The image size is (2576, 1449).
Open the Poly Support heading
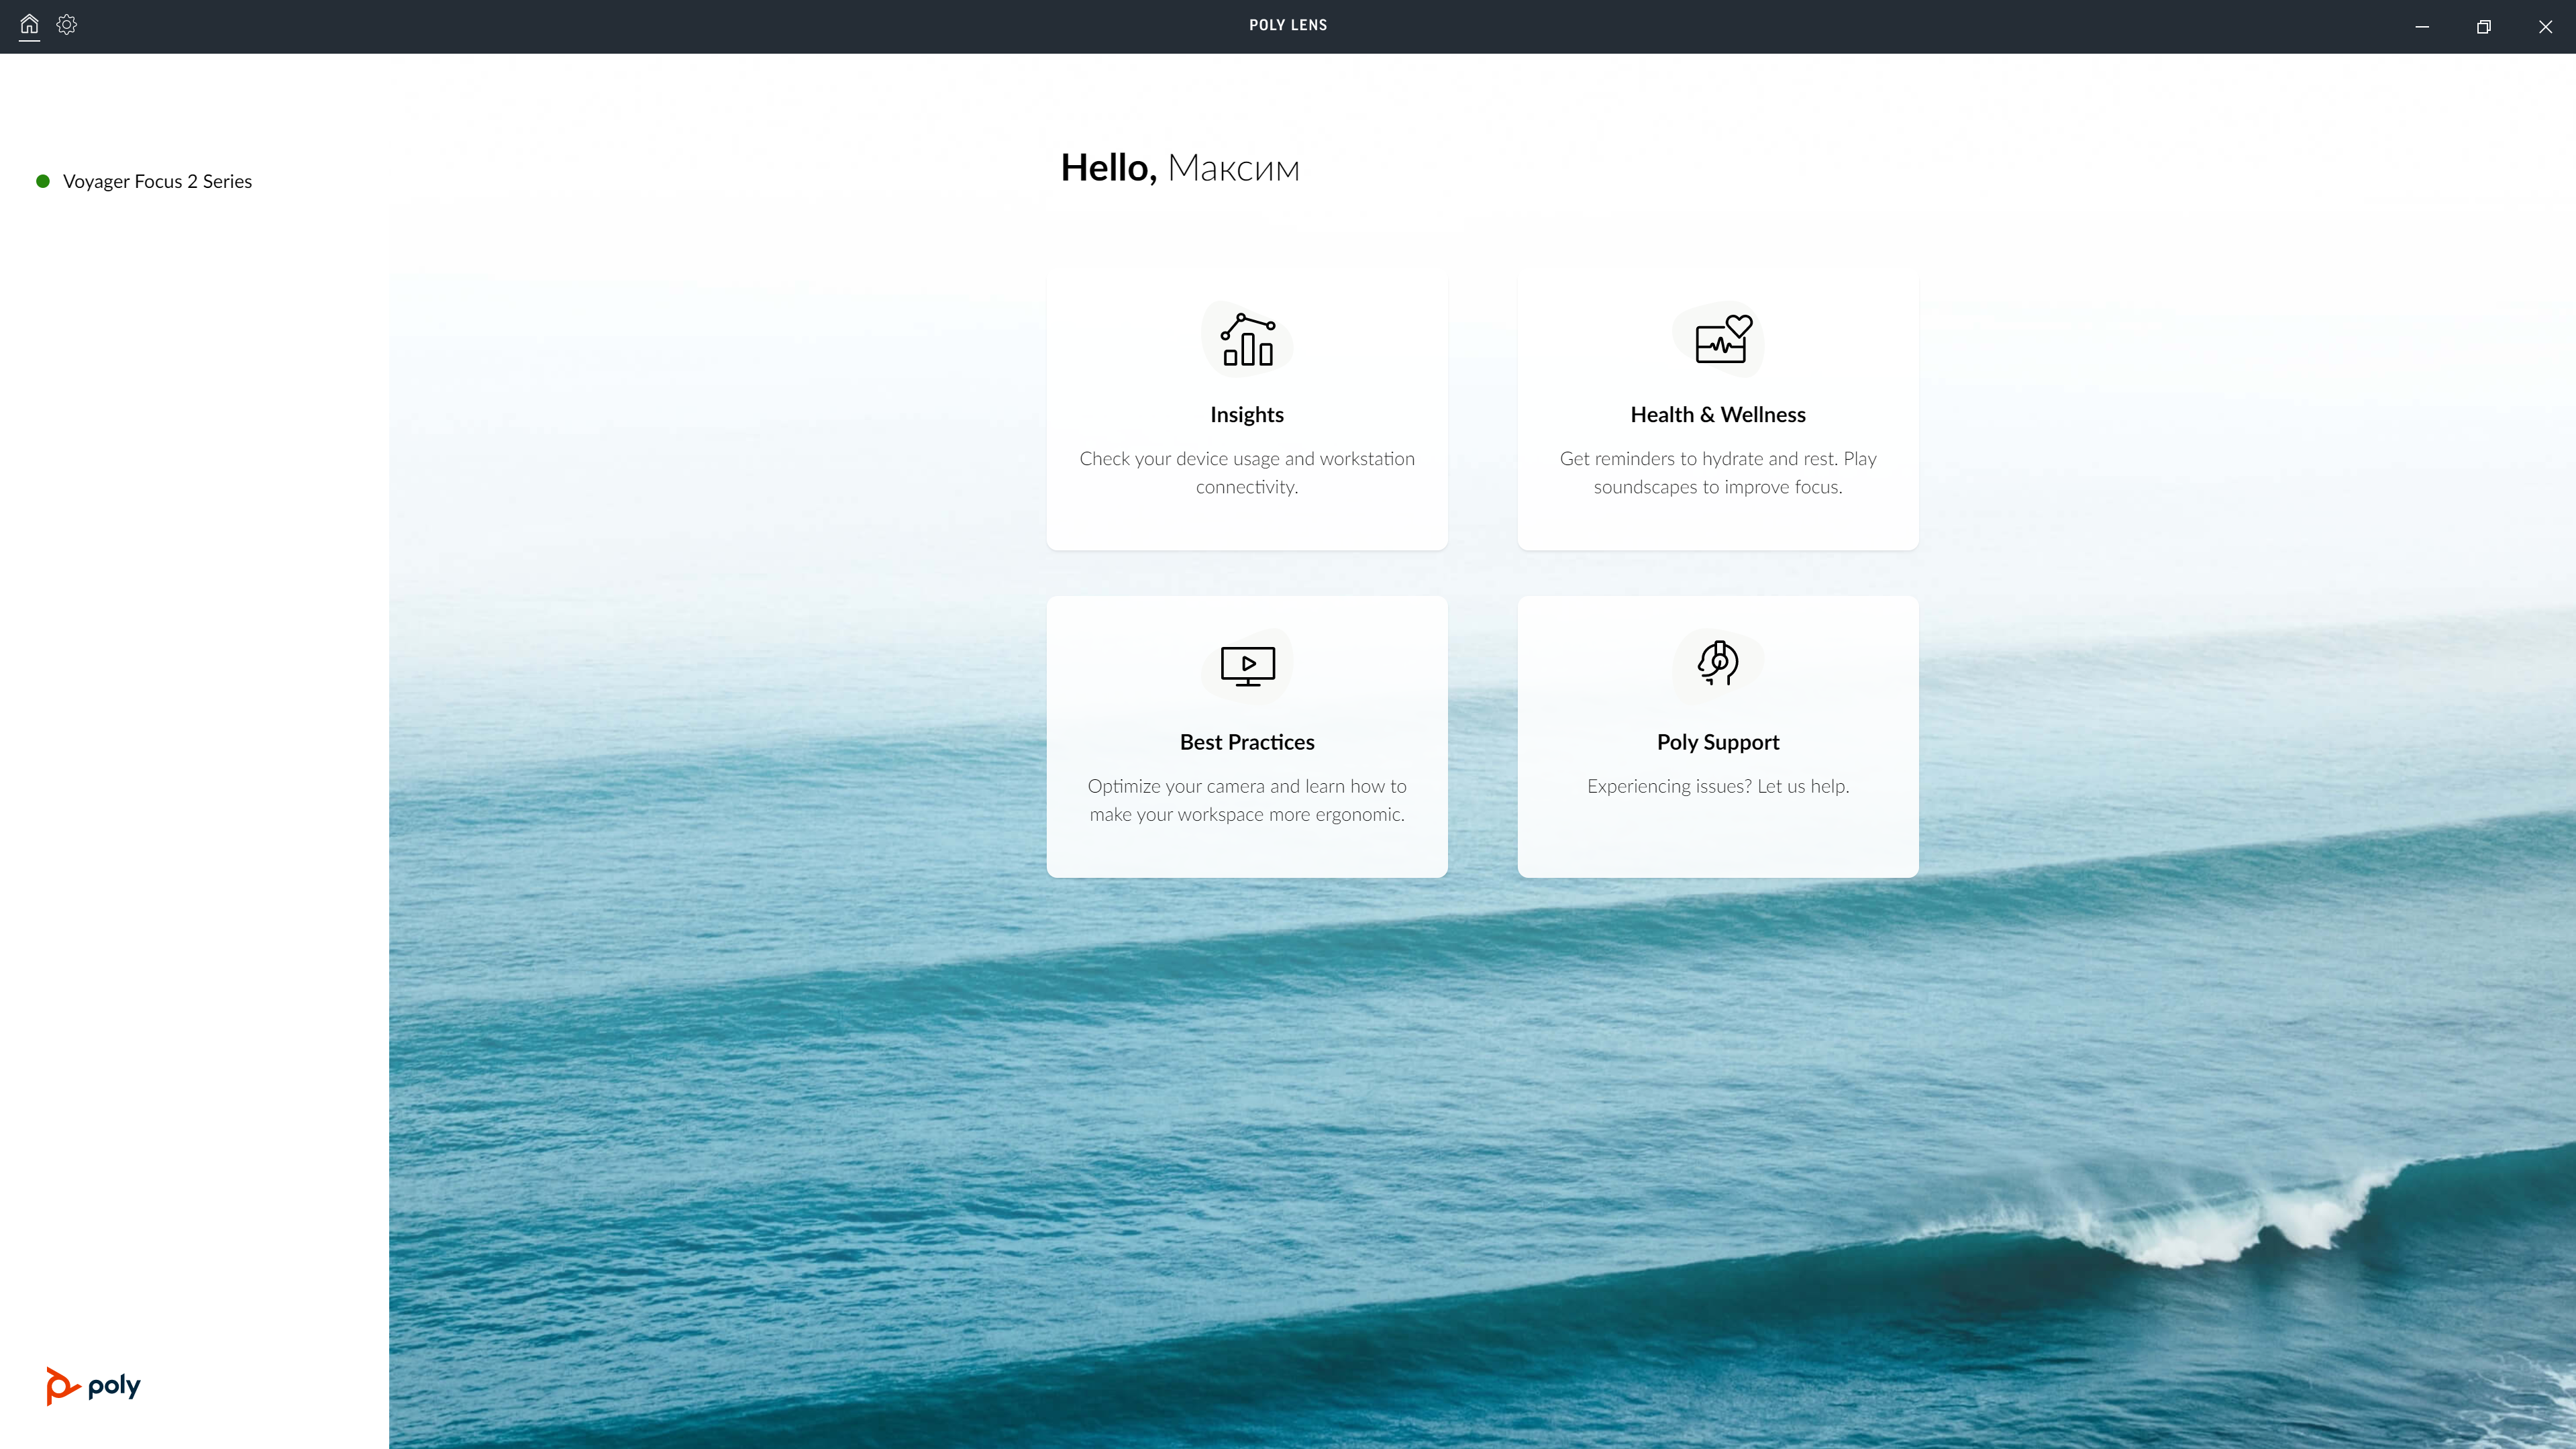click(x=1718, y=742)
